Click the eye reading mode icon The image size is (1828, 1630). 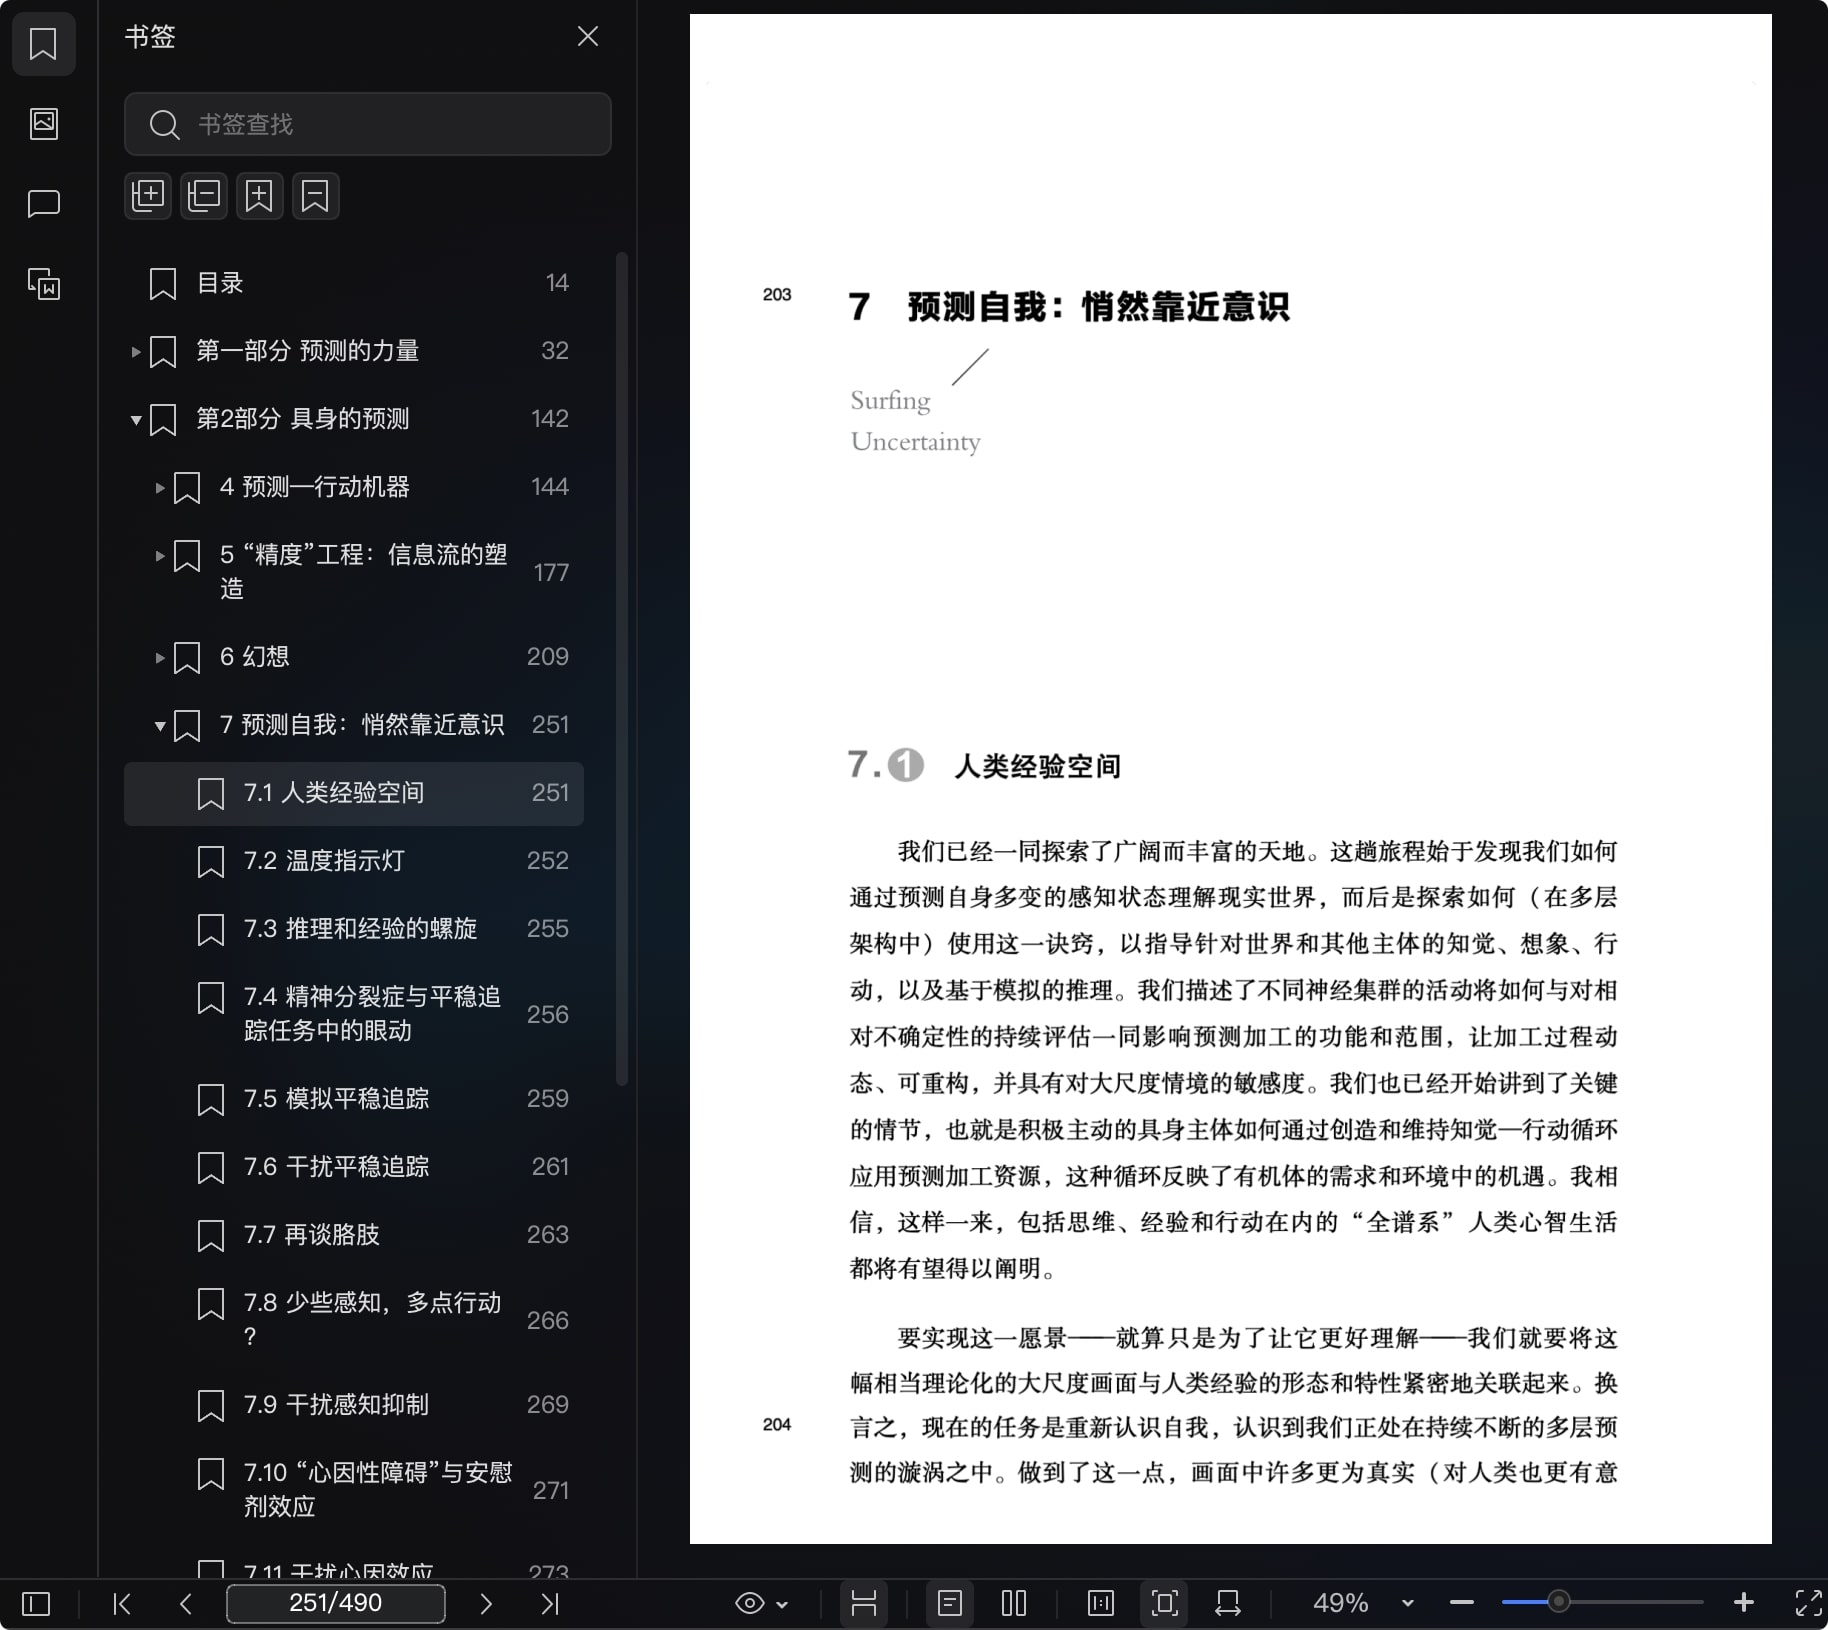(x=750, y=1604)
